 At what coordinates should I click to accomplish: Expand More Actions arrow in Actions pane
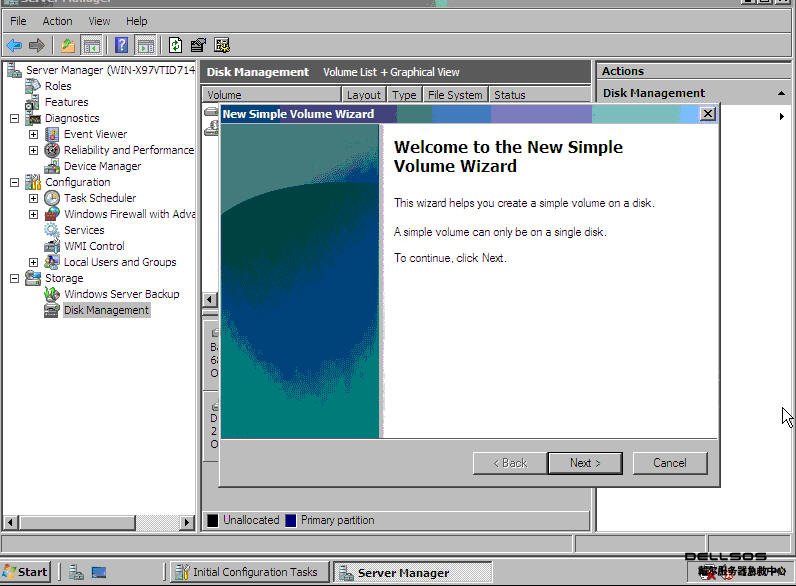tap(782, 117)
